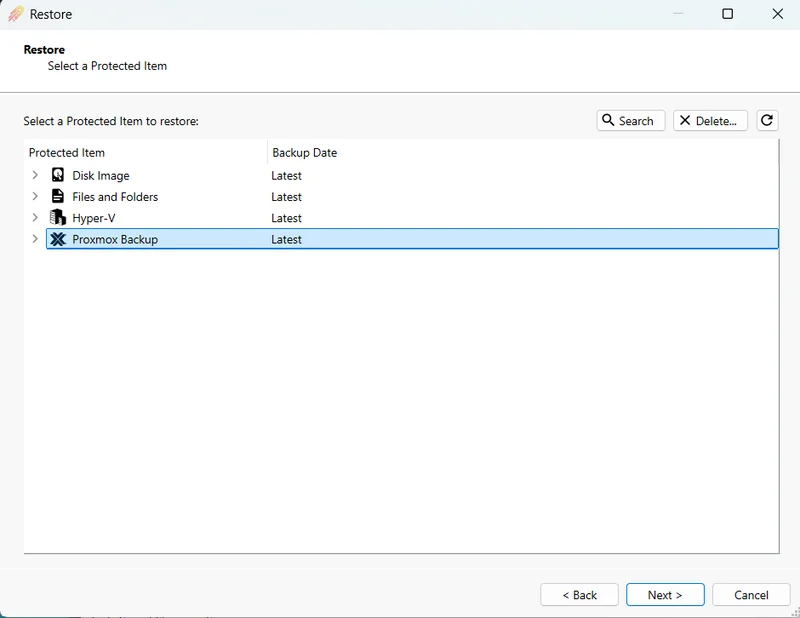
Task: Sort by Backup Date column header
Action: tap(305, 153)
